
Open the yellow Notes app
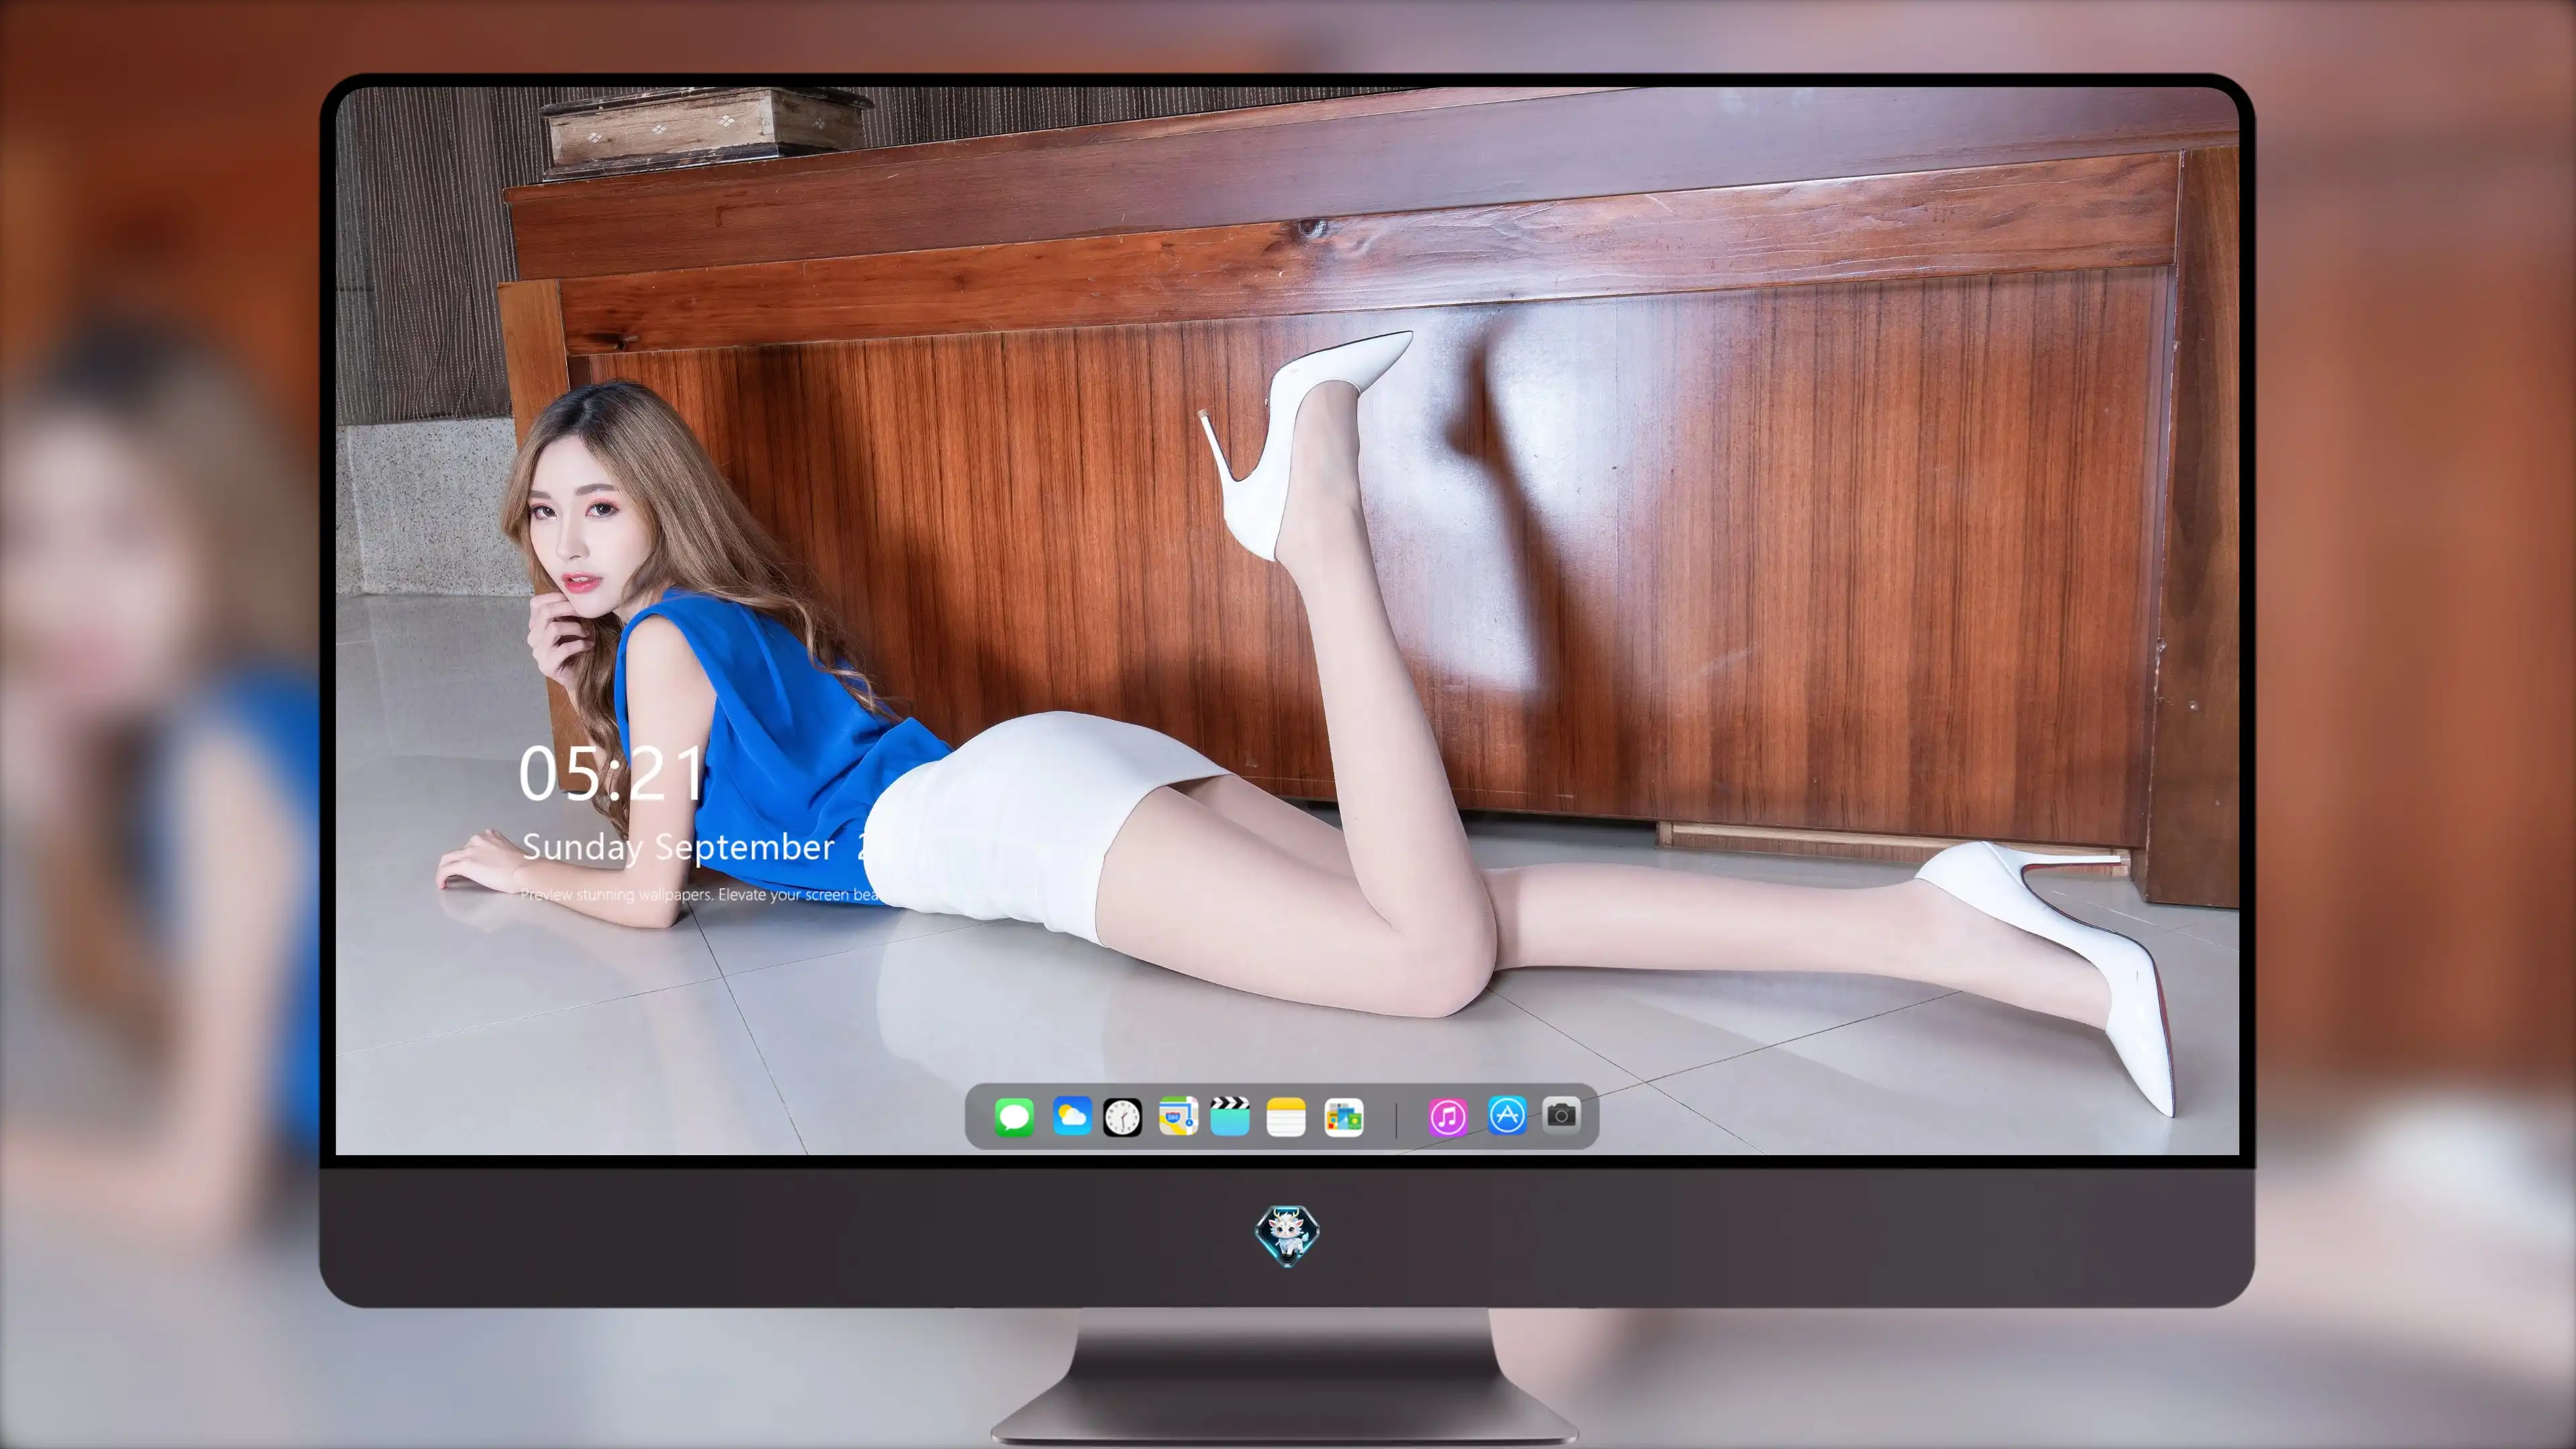1286,1117
